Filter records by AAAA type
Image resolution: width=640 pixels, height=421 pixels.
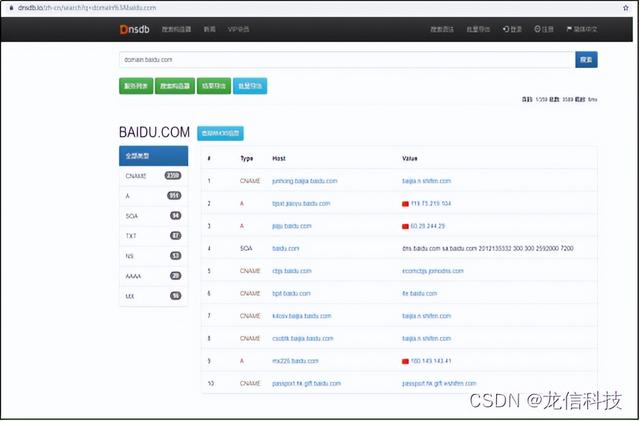coord(153,276)
